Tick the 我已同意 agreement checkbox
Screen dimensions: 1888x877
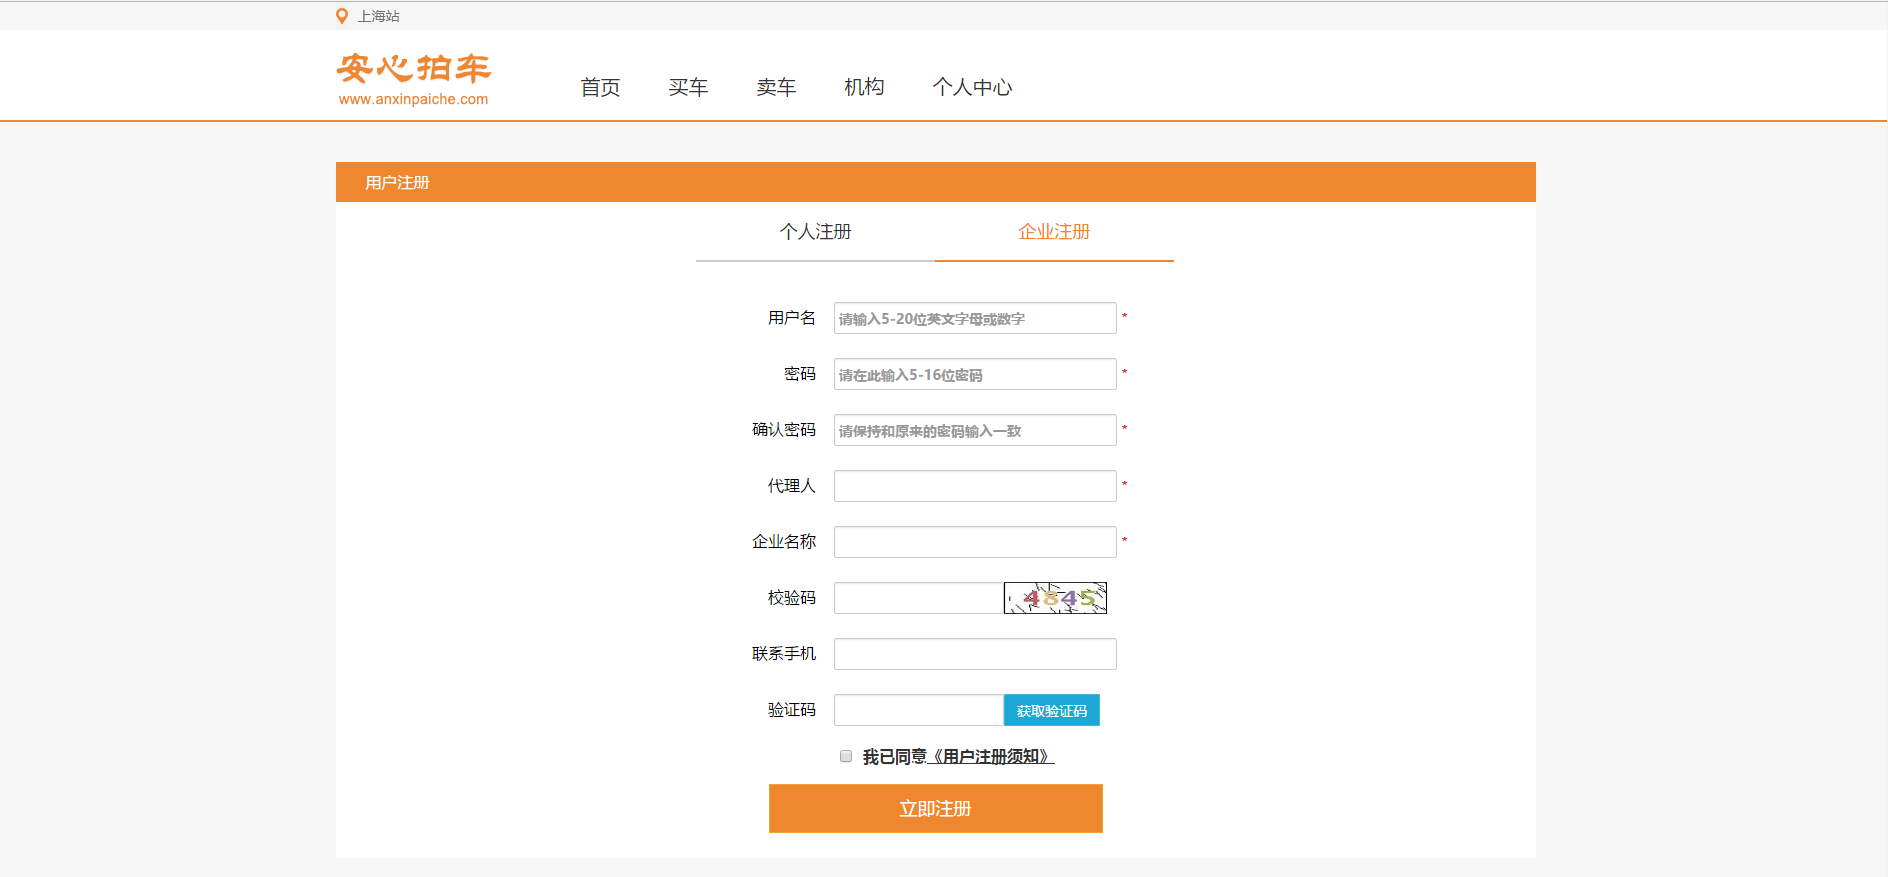(x=846, y=756)
